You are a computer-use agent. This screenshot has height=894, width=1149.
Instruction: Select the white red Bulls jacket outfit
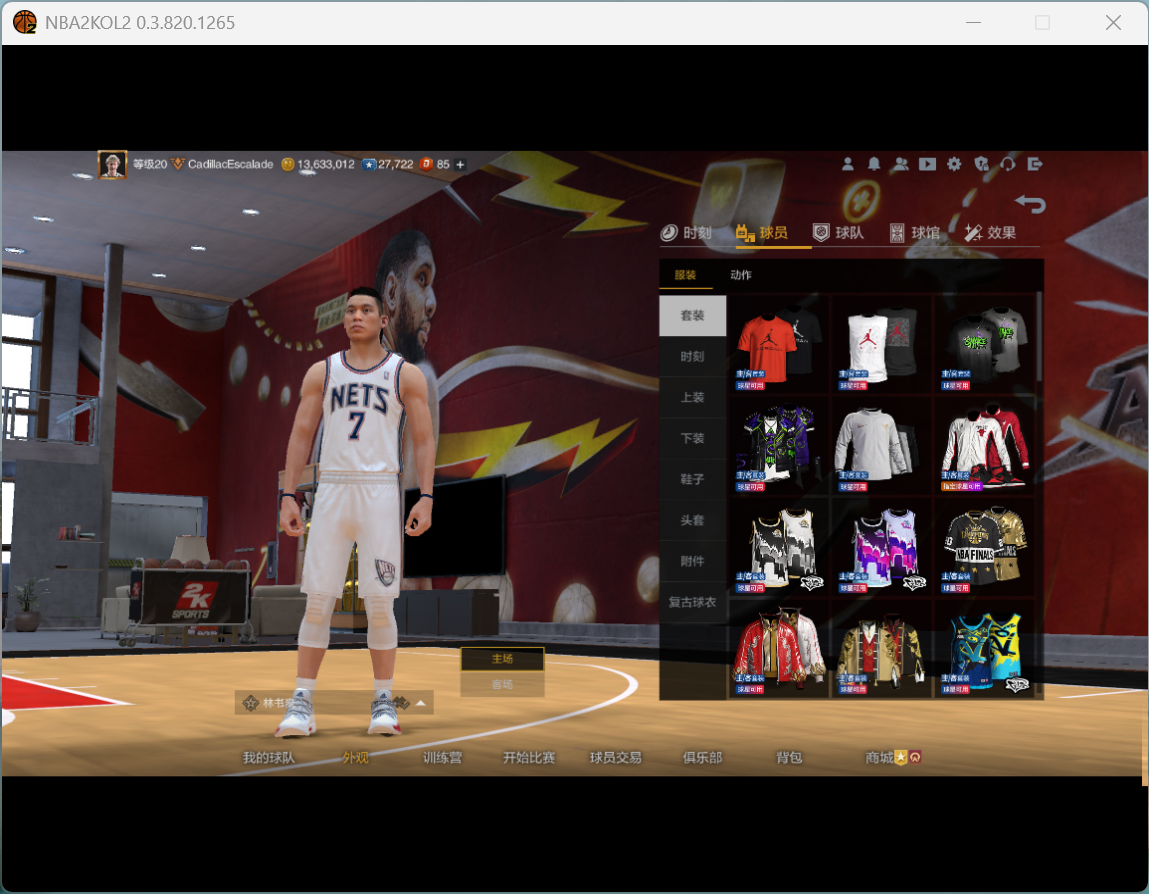(985, 446)
